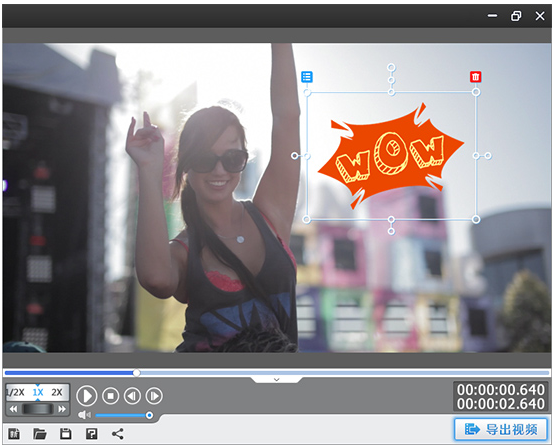The height and width of the screenshot is (448, 552).
Task: Open the blue sticker properties list icon
Action: [307, 77]
